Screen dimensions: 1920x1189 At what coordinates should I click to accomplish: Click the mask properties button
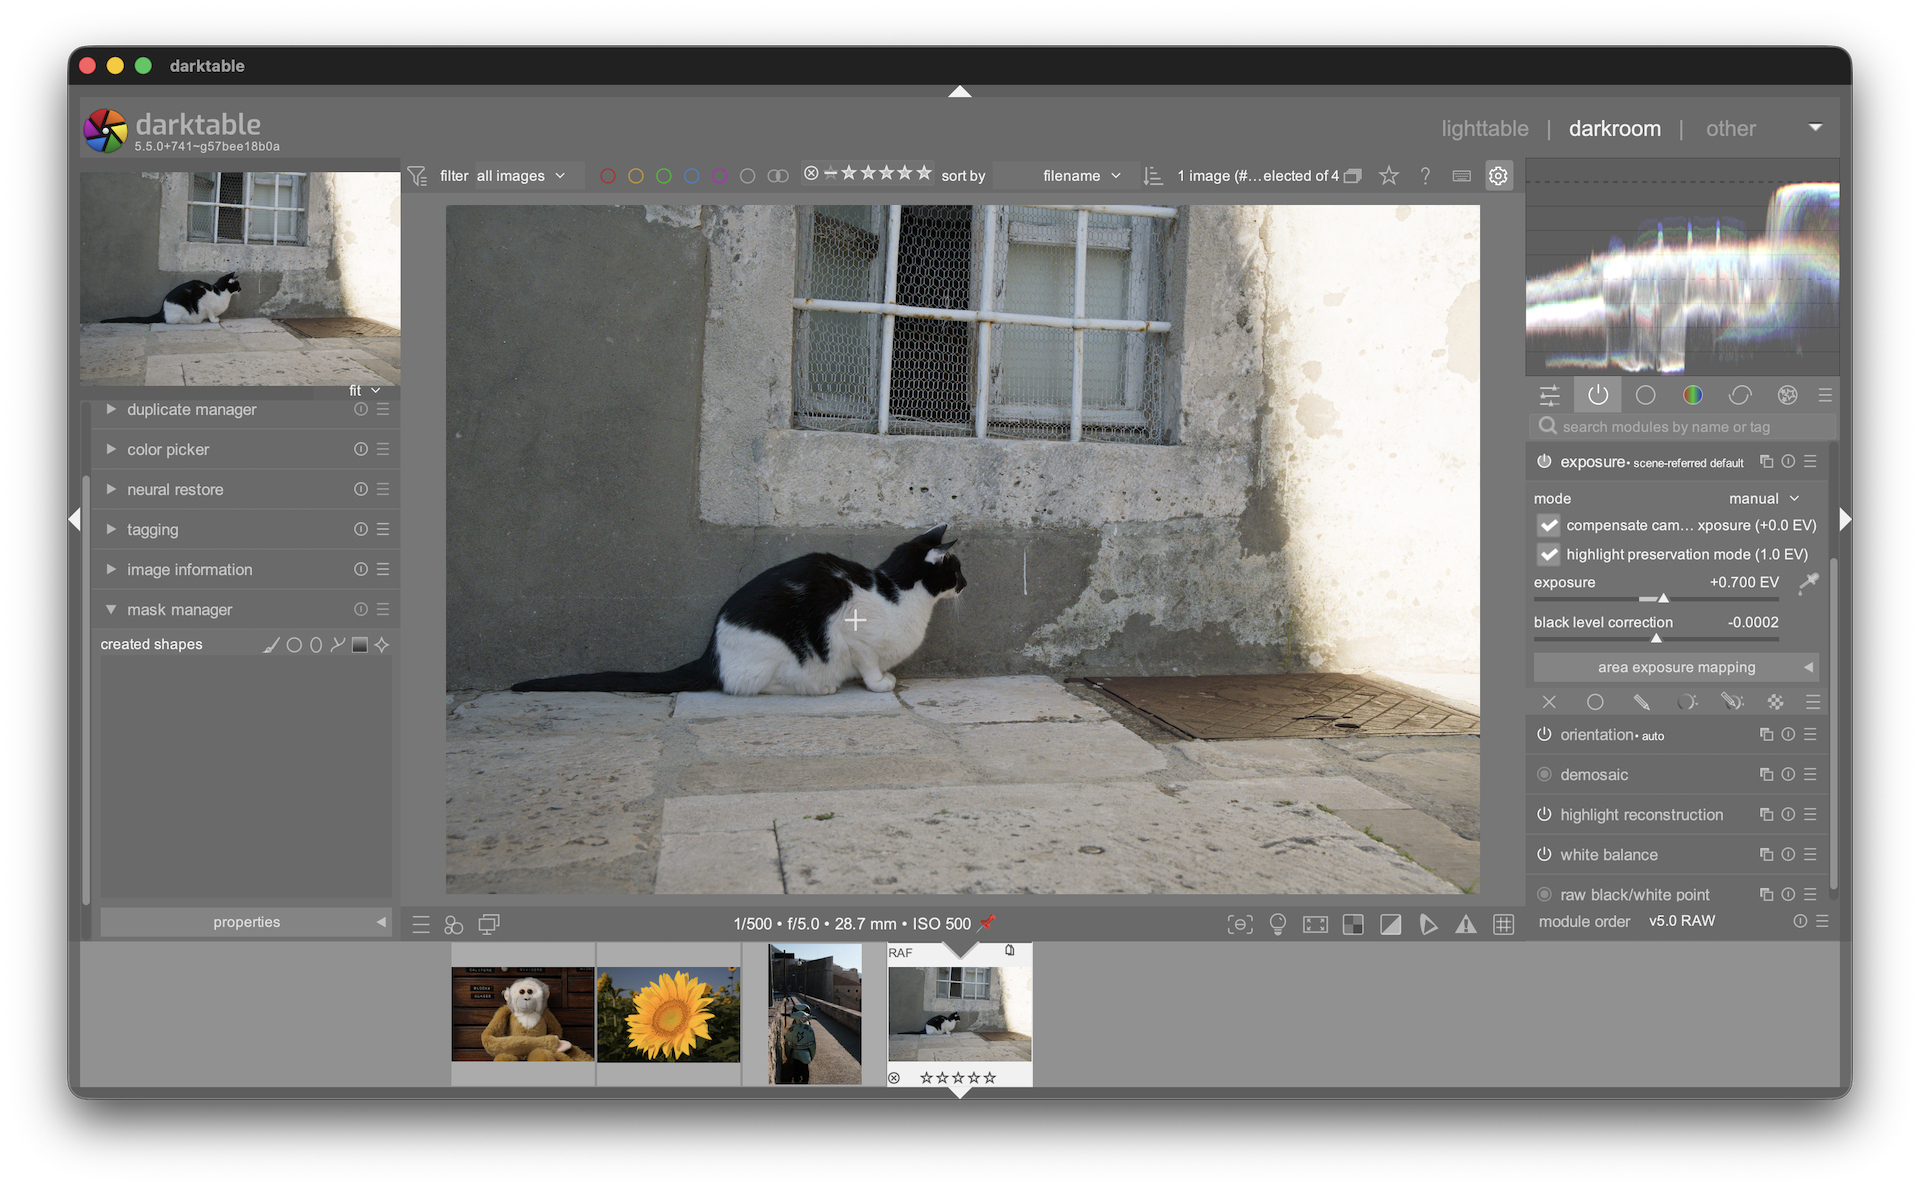246,922
